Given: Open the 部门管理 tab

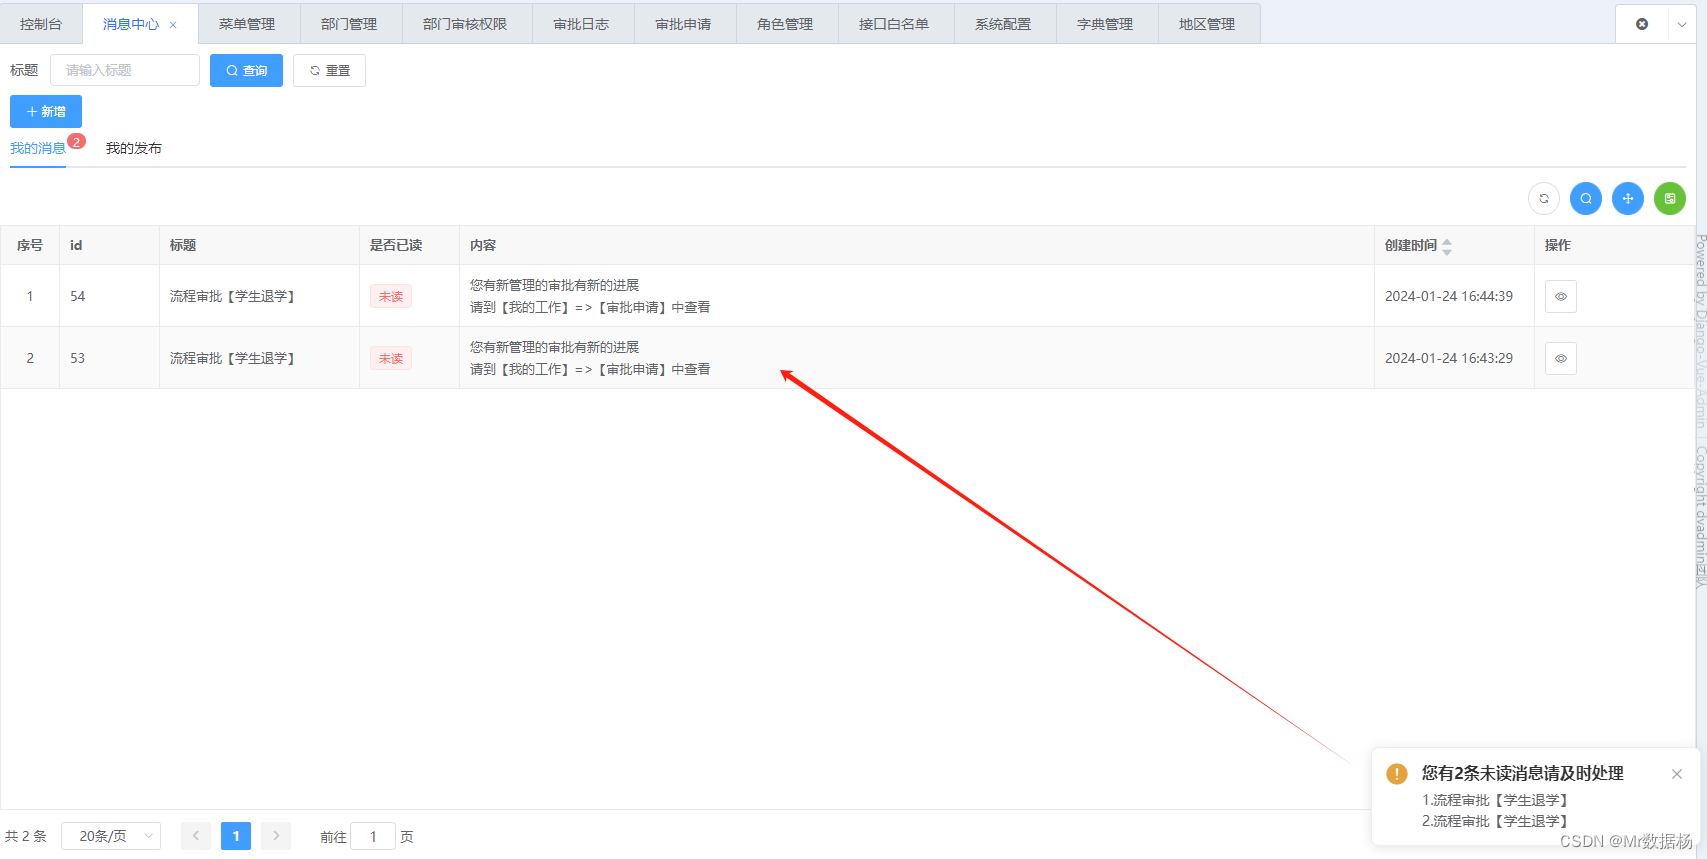Looking at the screenshot, I should click(x=349, y=24).
